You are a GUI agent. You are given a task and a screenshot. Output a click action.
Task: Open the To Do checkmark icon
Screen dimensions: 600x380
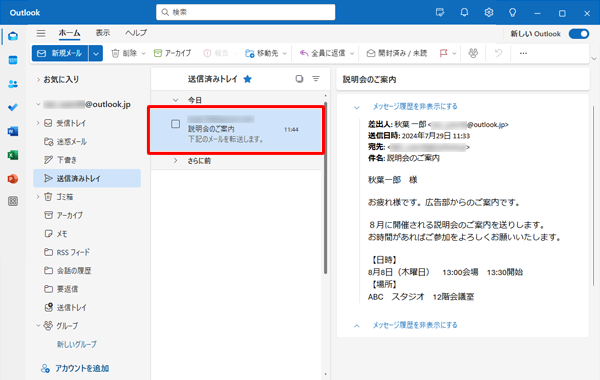click(13, 108)
